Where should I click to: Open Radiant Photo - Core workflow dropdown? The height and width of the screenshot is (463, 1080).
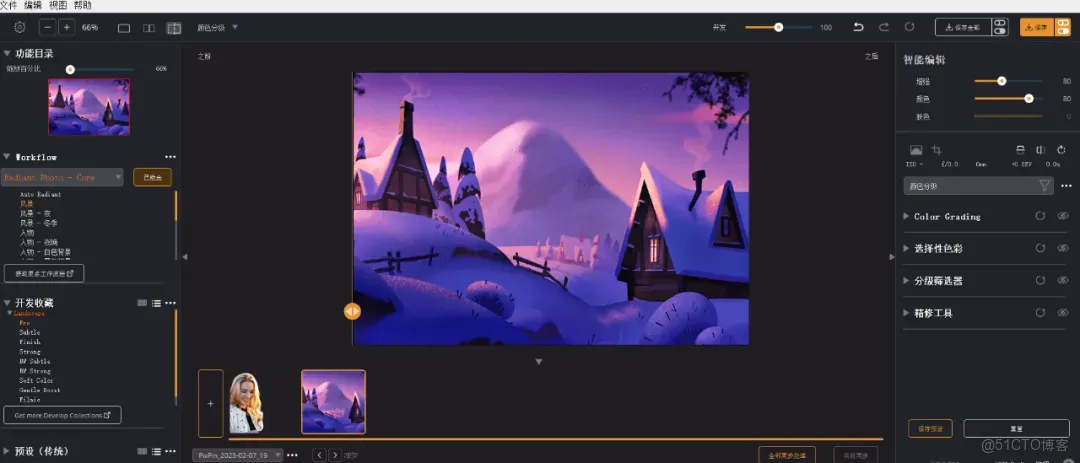(62, 177)
